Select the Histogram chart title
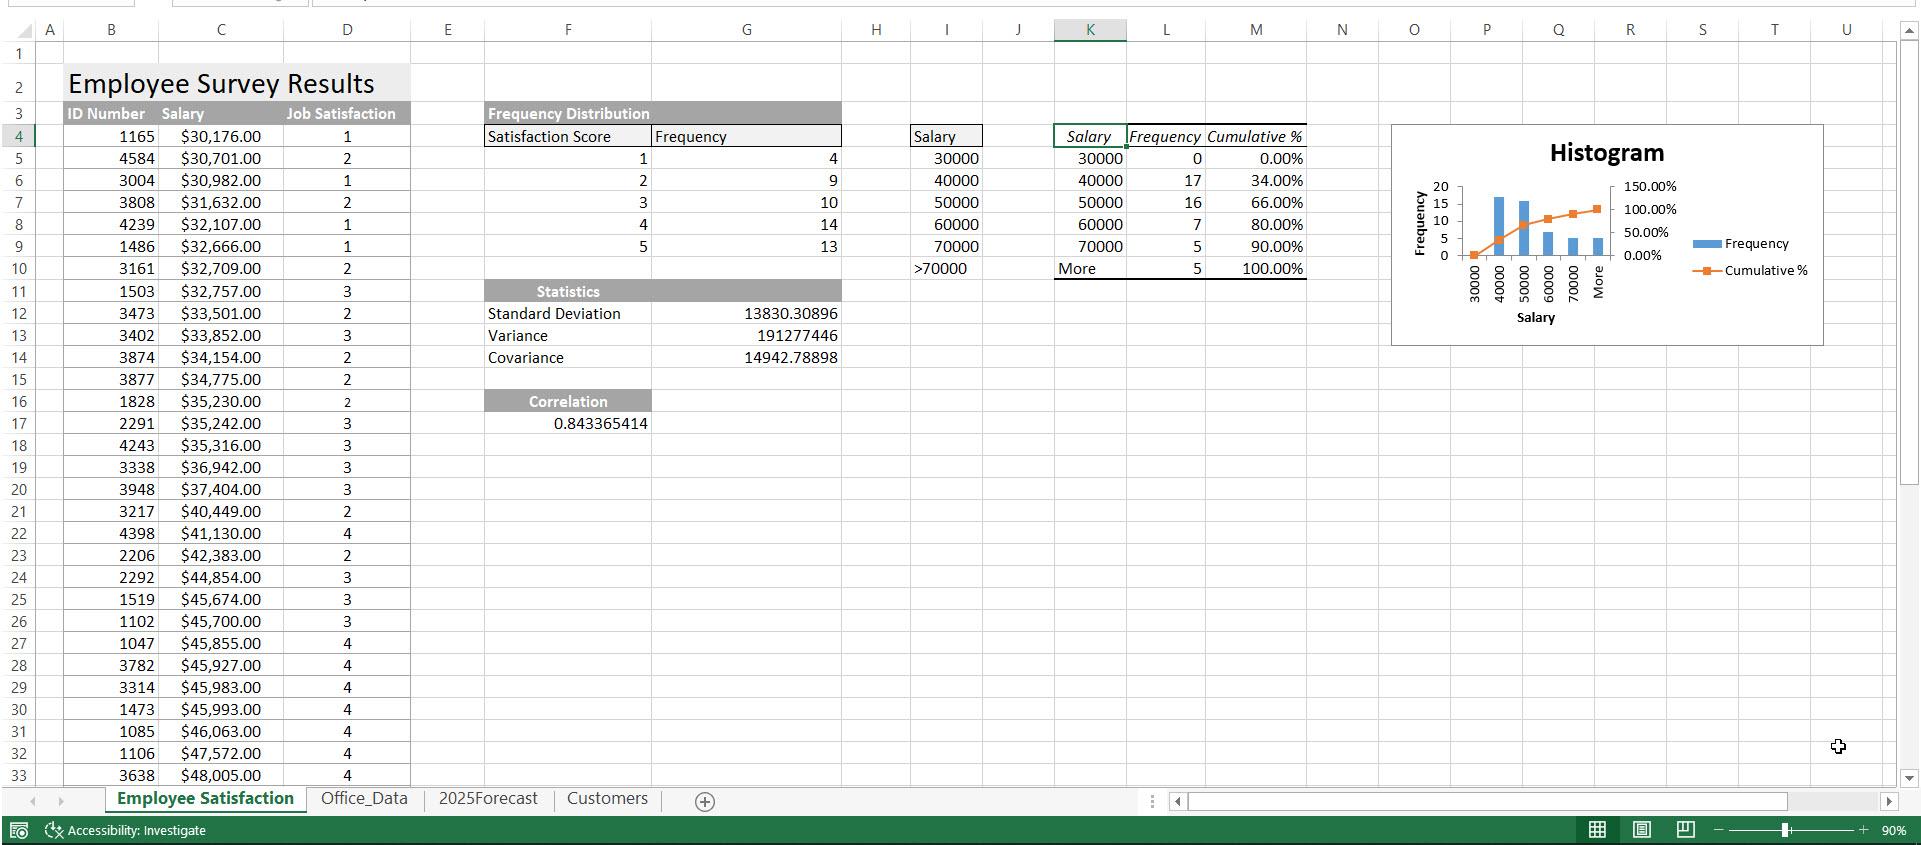This screenshot has width=1921, height=845. pyautogui.click(x=1606, y=153)
